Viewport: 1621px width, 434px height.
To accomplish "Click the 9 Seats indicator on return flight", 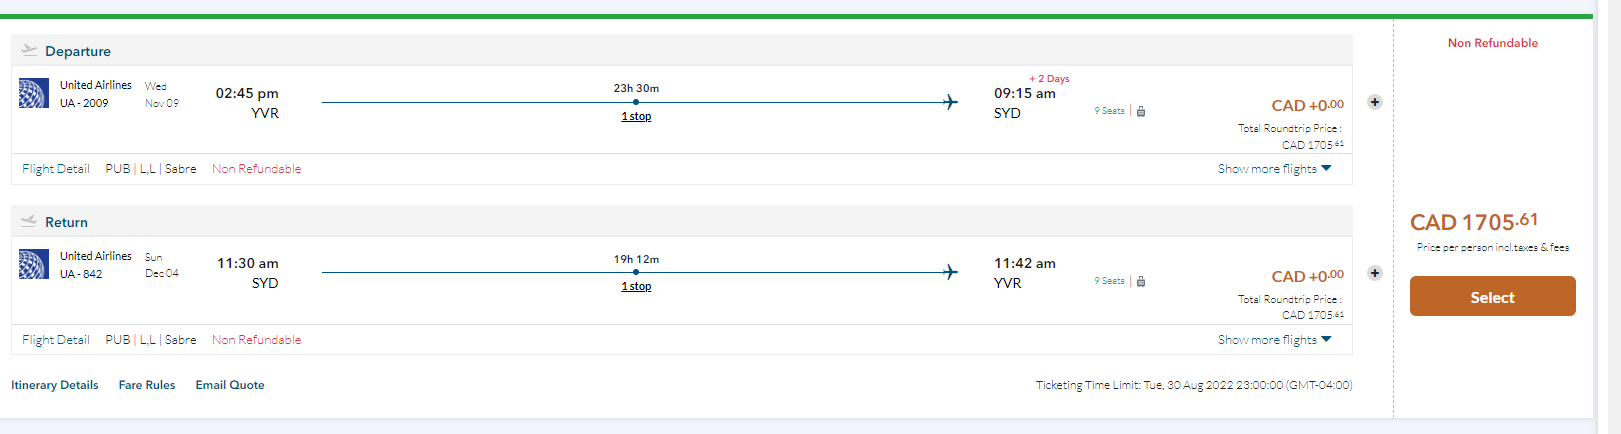I will [1109, 281].
